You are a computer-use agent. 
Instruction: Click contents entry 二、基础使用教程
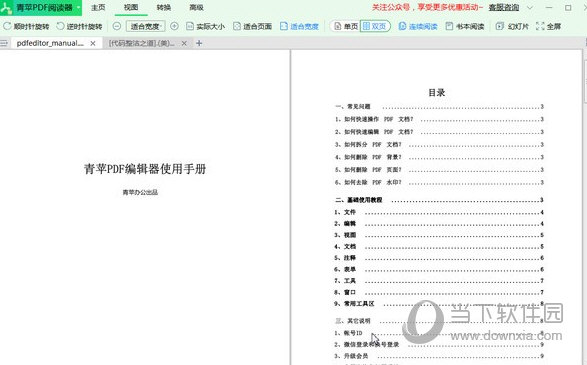tap(439, 200)
